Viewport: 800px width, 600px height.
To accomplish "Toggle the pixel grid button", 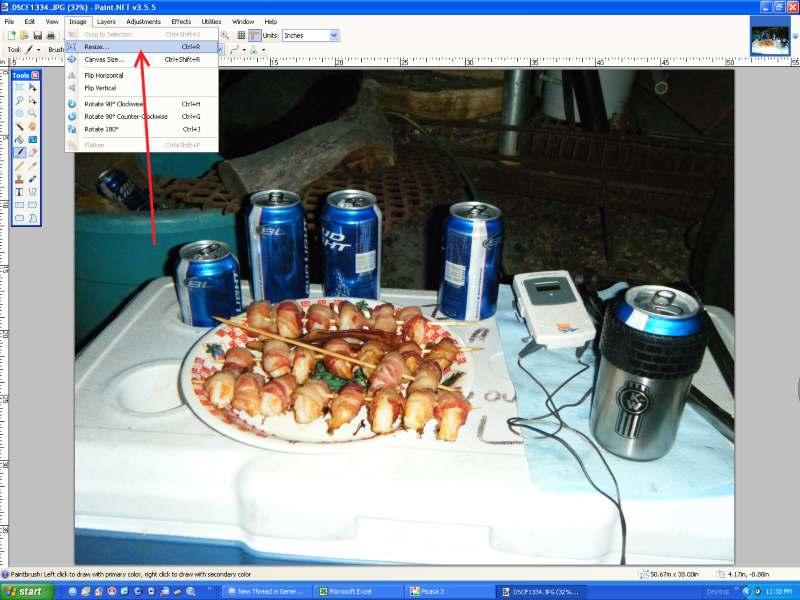I will coord(241,35).
